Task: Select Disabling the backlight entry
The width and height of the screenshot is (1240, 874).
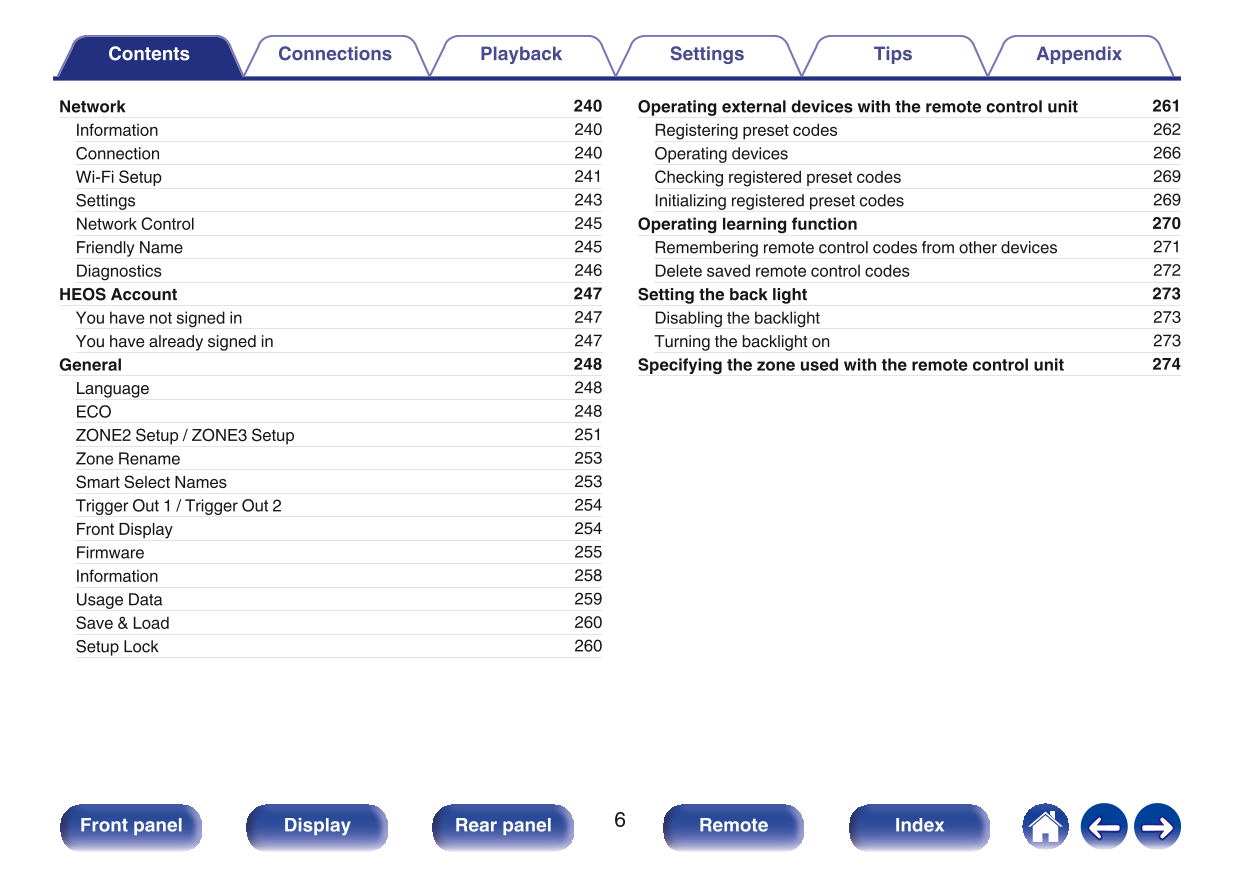Action: point(737,318)
